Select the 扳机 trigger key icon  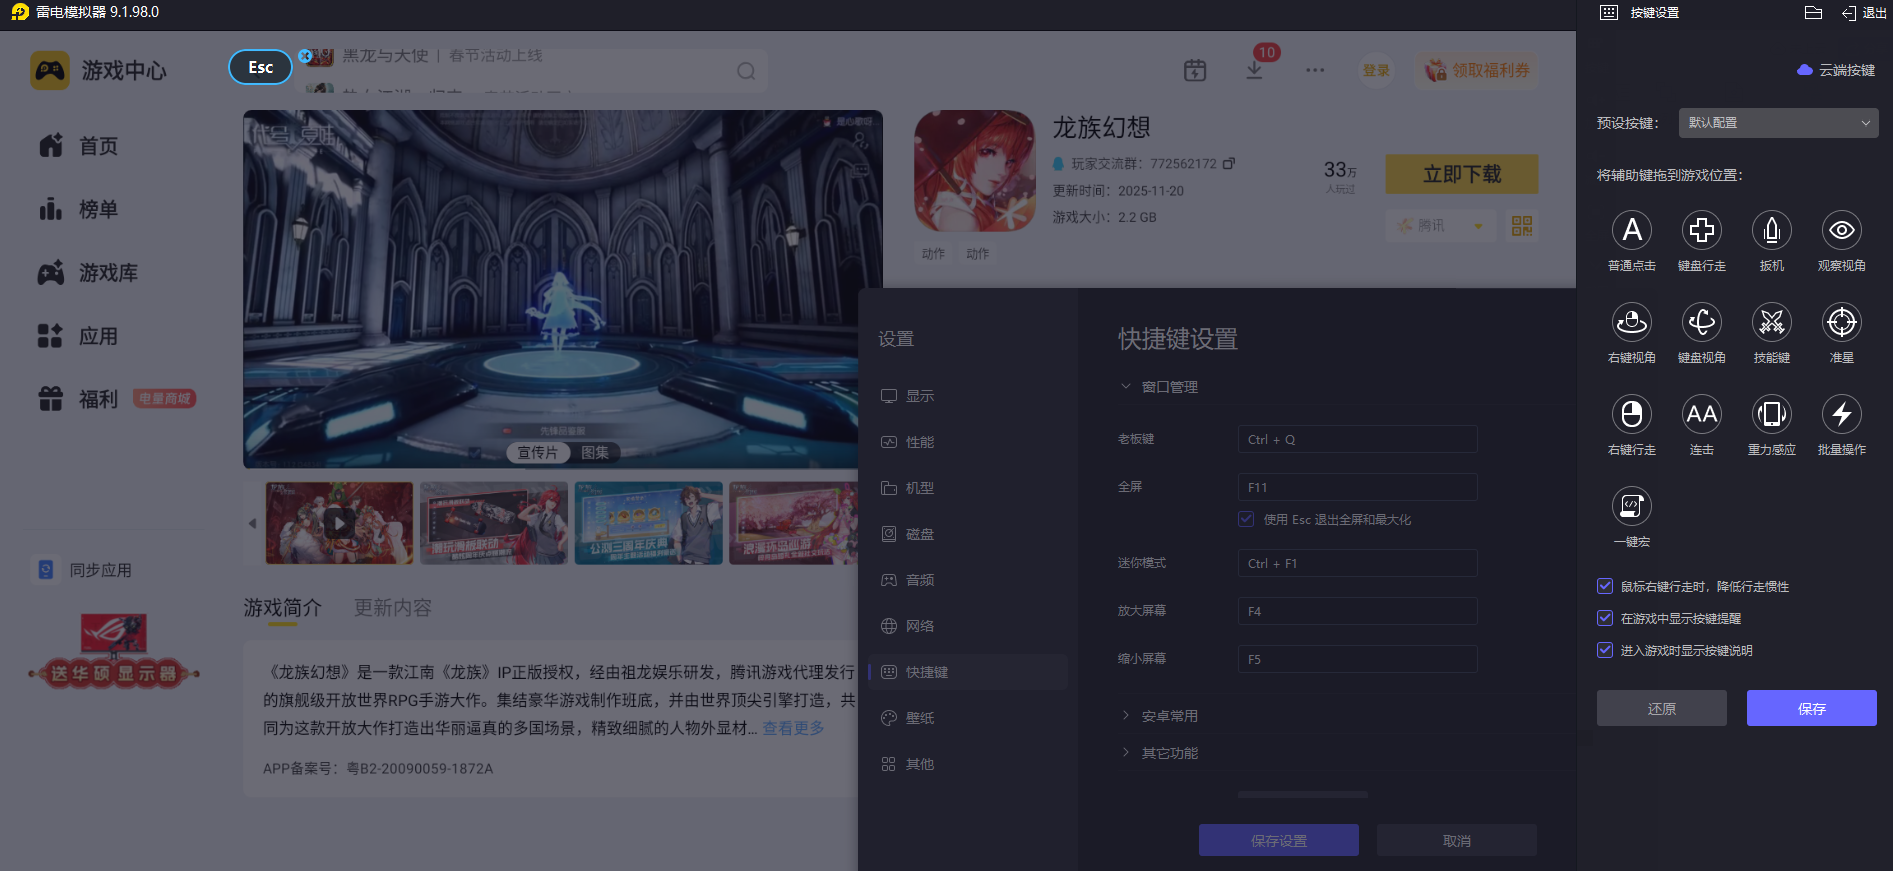pos(1772,230)
